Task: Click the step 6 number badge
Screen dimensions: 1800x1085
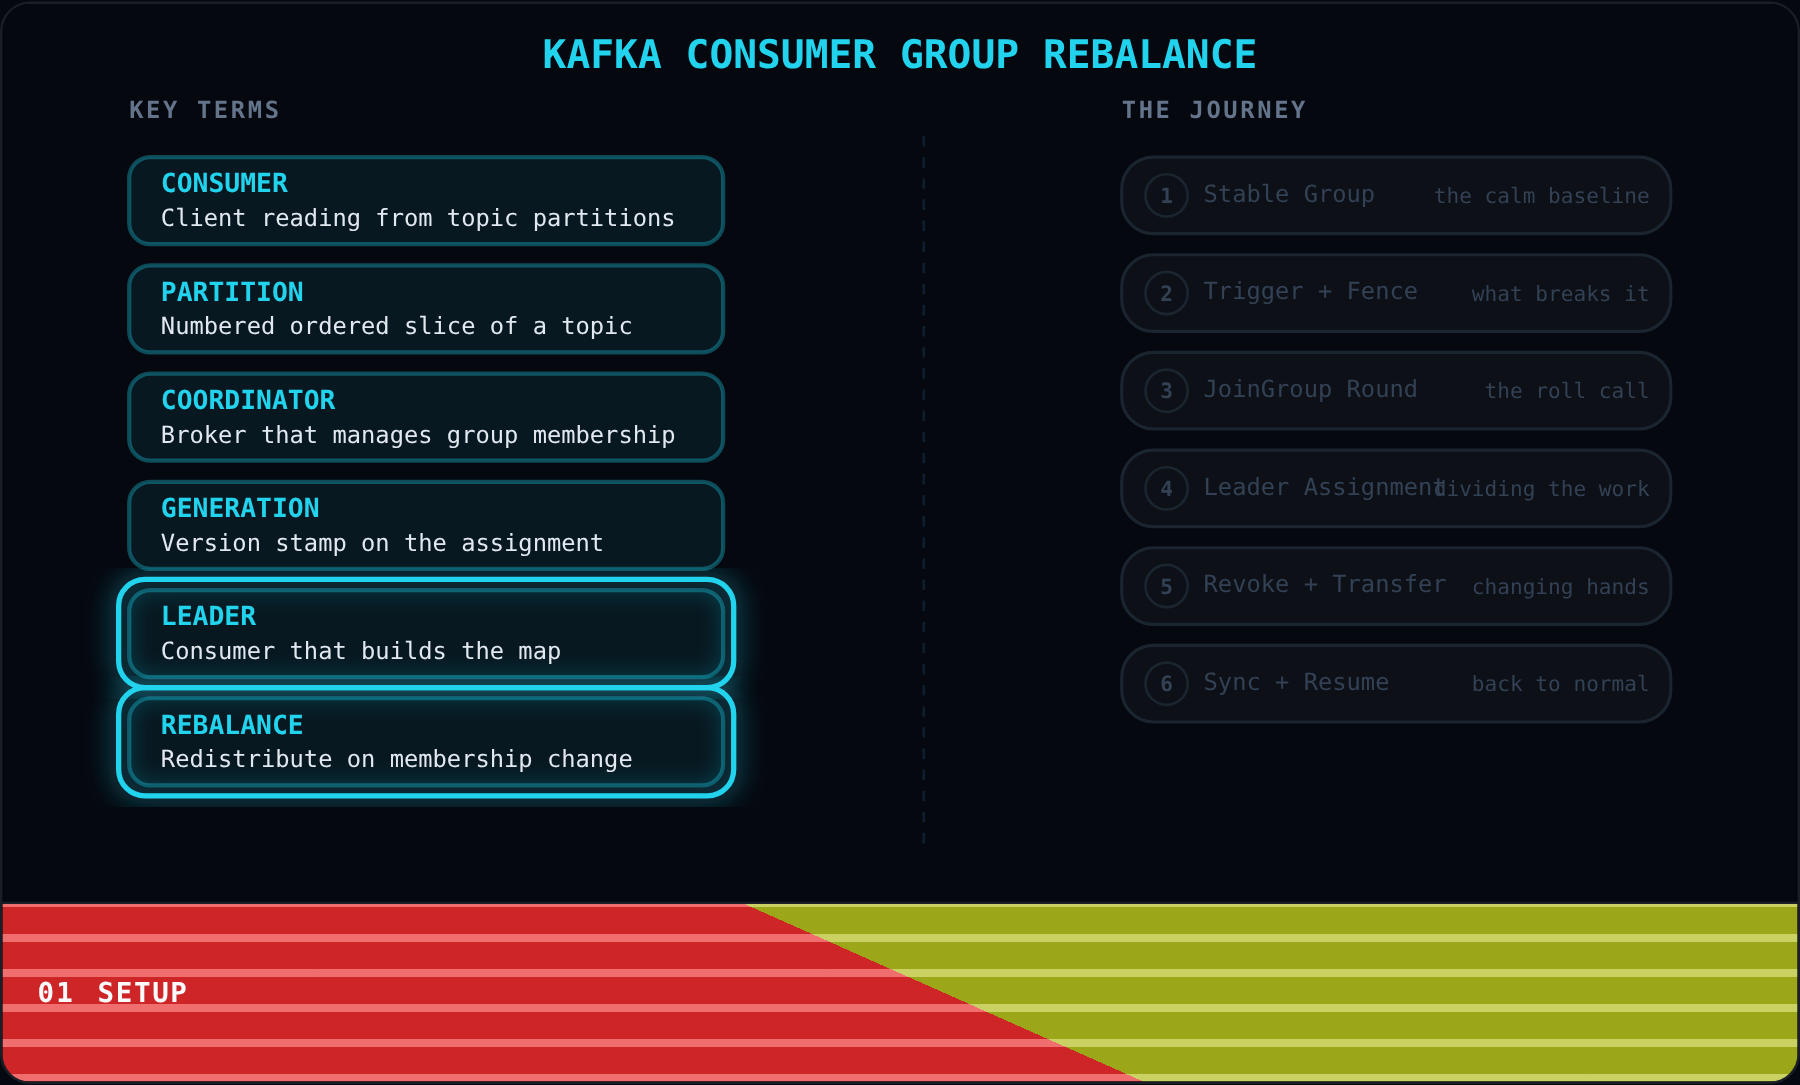Action: (1166, 683)
